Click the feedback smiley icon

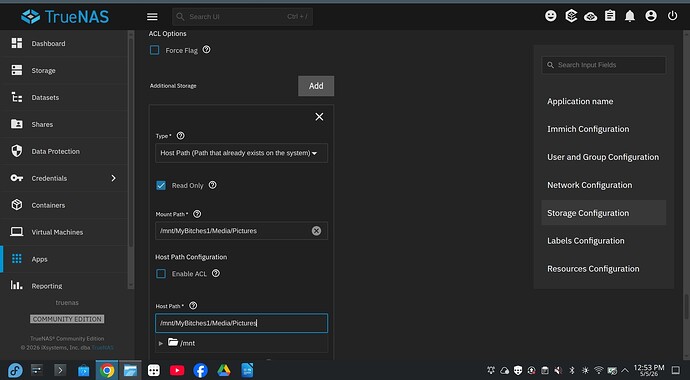(x=551, y=16)
